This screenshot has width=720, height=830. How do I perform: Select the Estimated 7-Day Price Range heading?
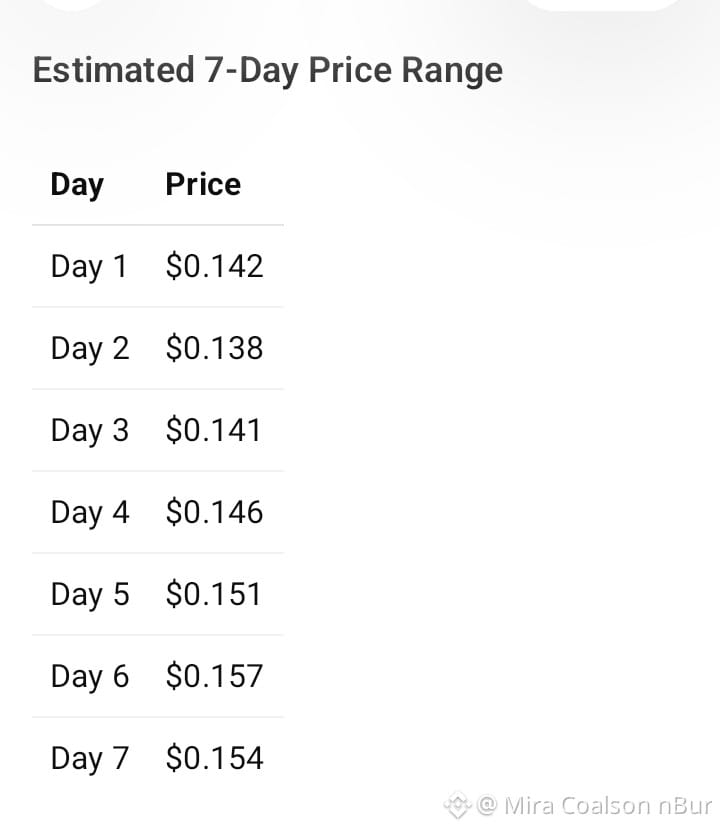click(x=268, y=70)
